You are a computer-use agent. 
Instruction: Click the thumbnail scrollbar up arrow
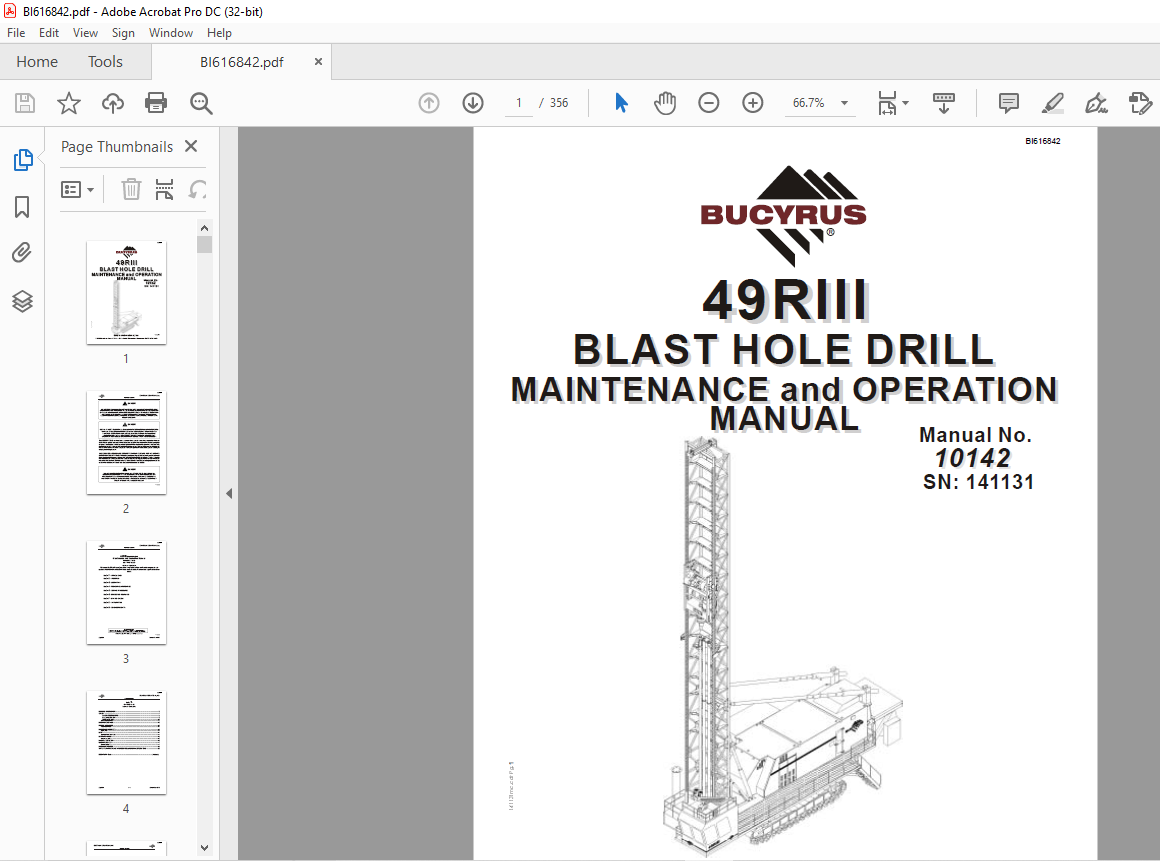[205, 228]
